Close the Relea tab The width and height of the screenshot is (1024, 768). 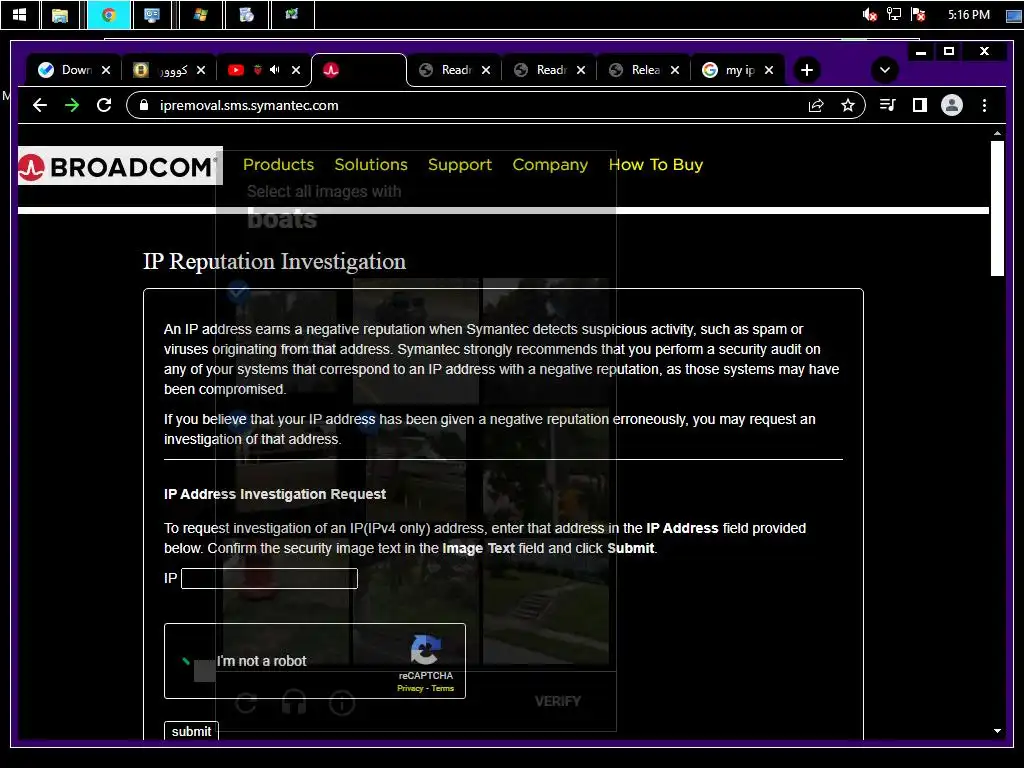pos(675,70)
